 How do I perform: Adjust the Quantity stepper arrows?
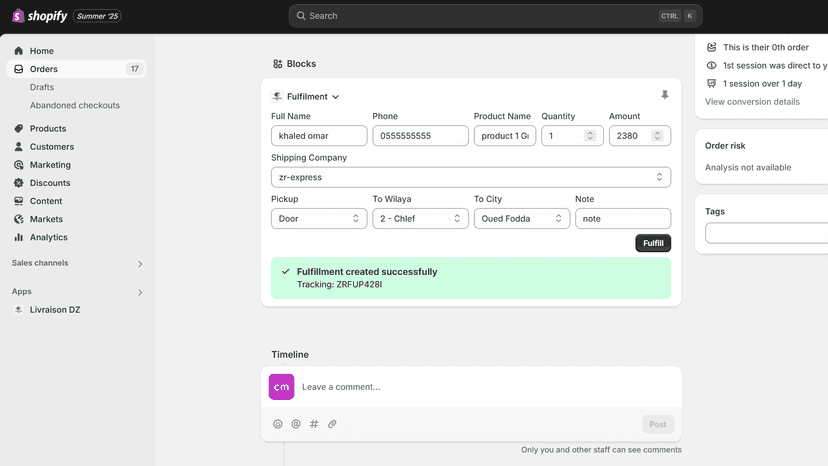(590, 136)
